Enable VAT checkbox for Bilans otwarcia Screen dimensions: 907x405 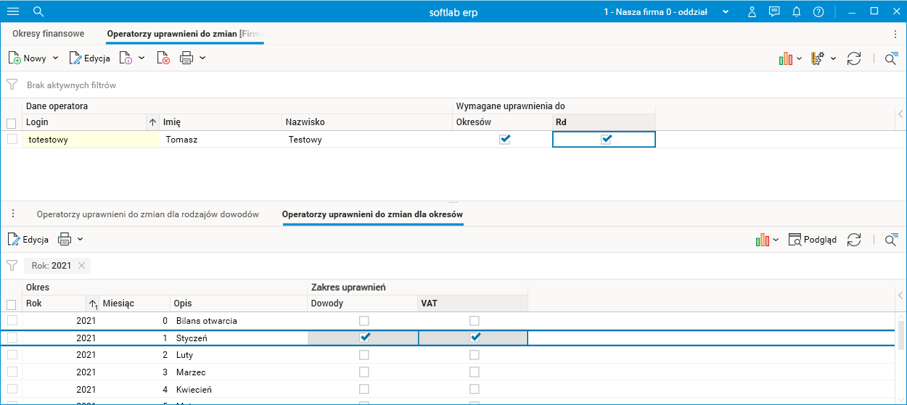click(474, 321)
